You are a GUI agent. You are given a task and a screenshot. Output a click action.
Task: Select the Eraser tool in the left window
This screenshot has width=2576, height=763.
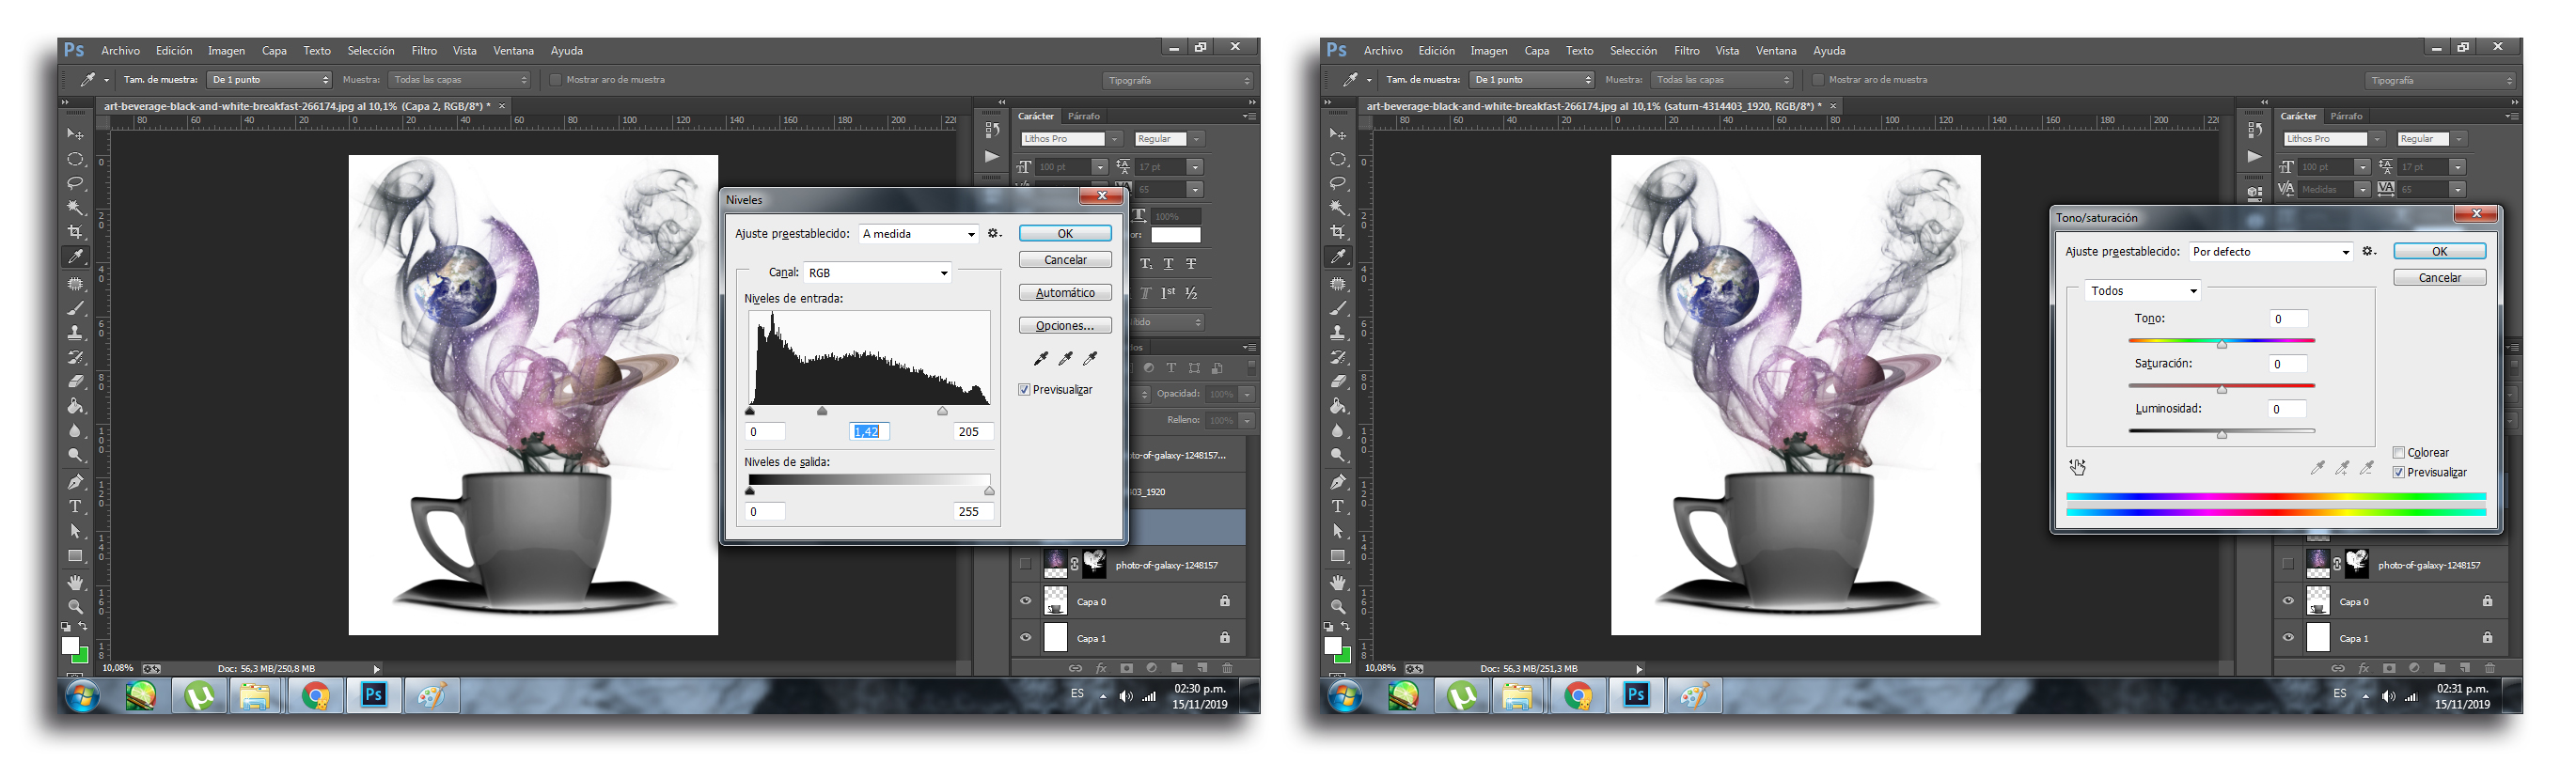click(75, 382)
